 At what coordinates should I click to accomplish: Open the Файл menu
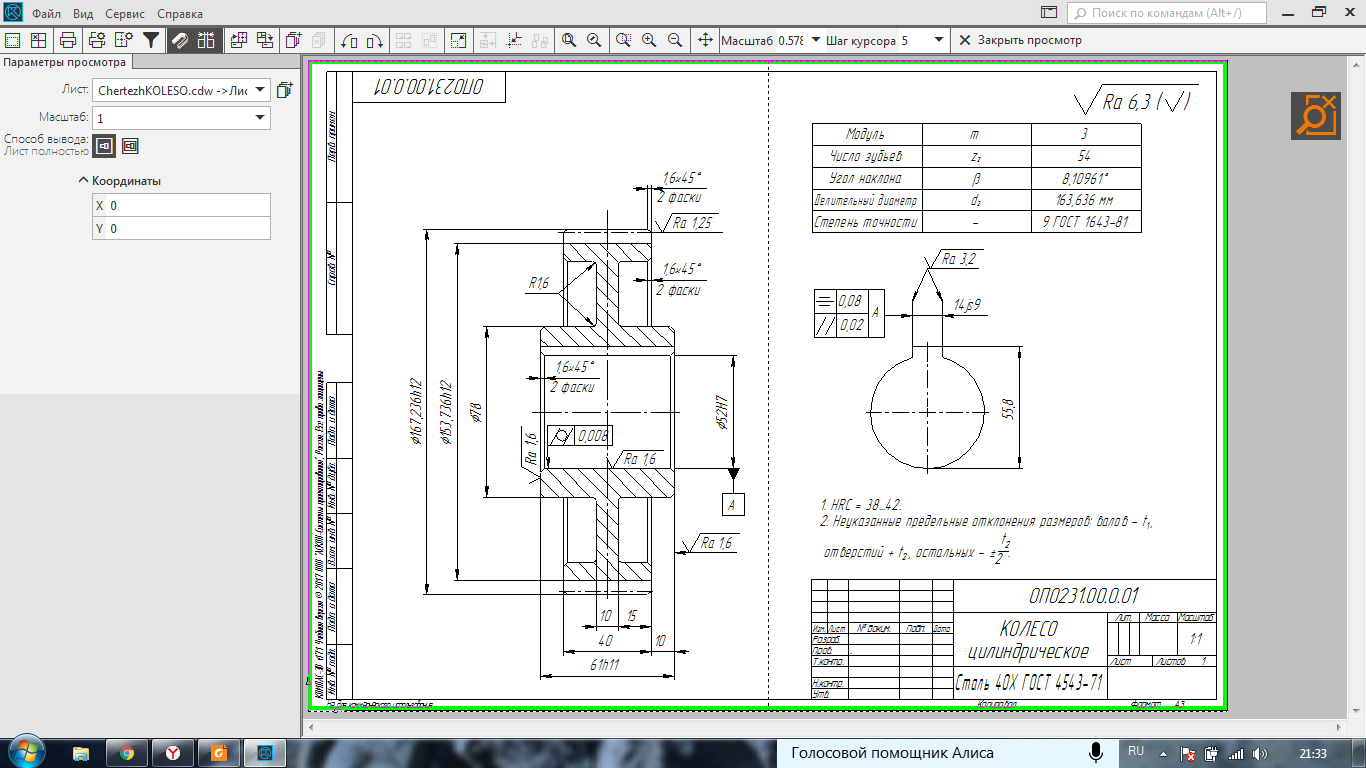click(45, 14)
